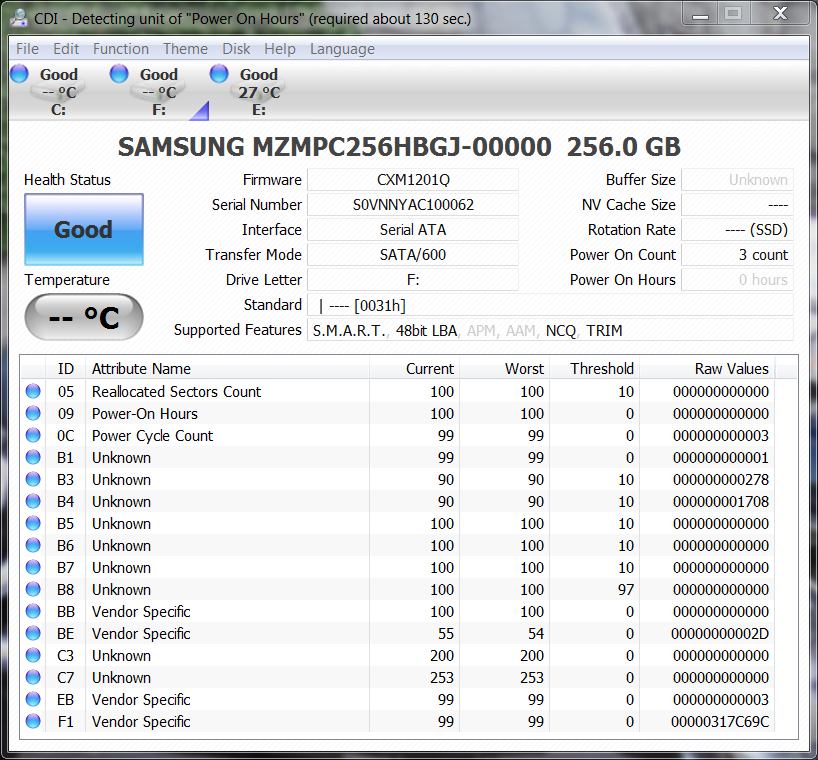Click status orb in the BB row
The width and height of the screenshot is (818, 760).
[33, 611]
